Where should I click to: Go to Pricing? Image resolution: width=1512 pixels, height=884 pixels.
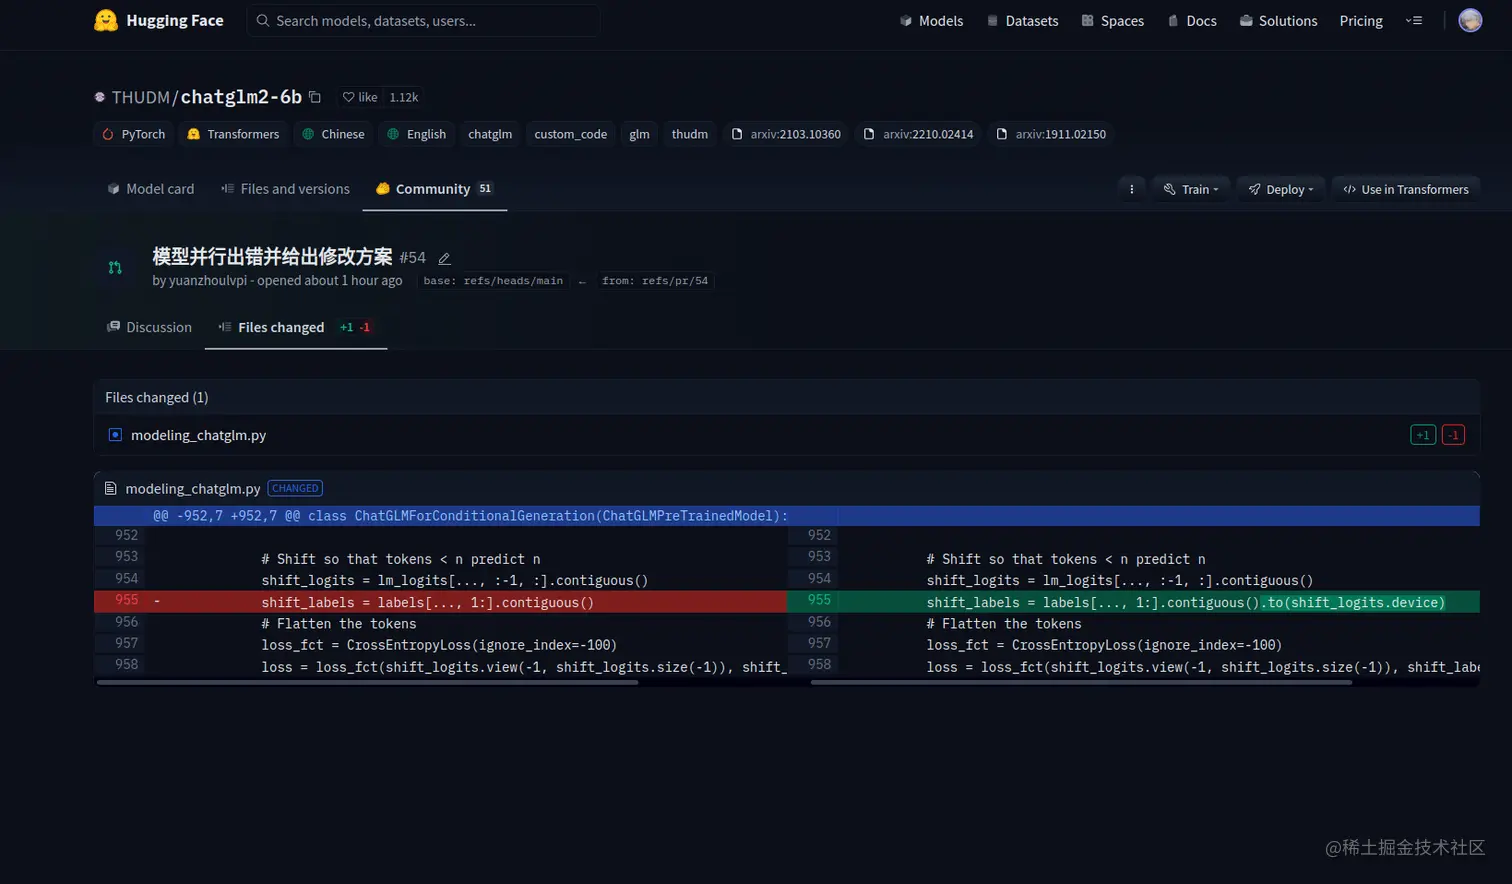1361,20
